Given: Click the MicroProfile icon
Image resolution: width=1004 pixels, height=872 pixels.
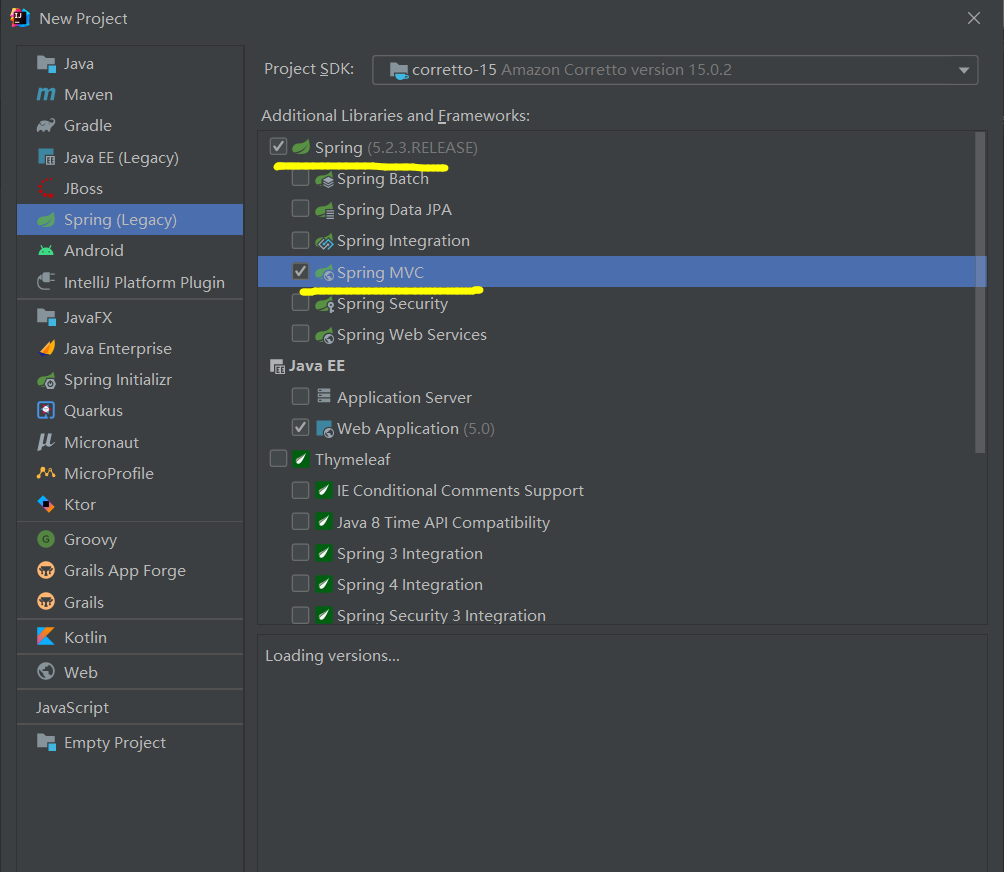Looking at the screenshot, I should coord(46,473).
